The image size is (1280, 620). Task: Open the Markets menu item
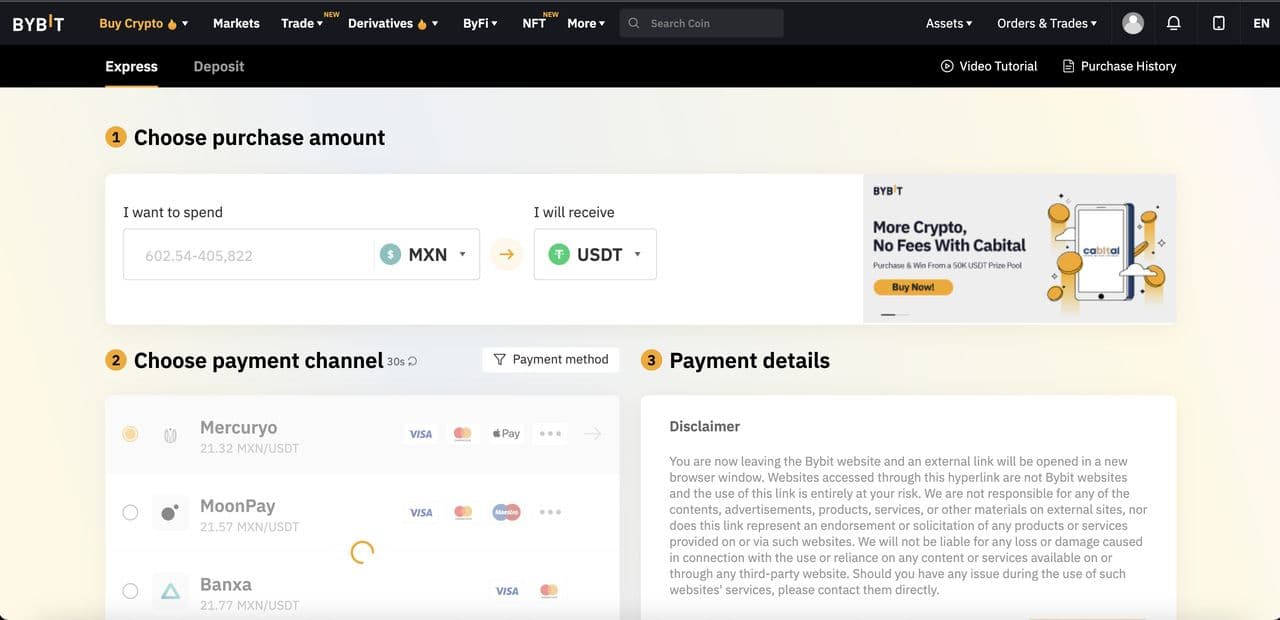[x=236, y=23]
